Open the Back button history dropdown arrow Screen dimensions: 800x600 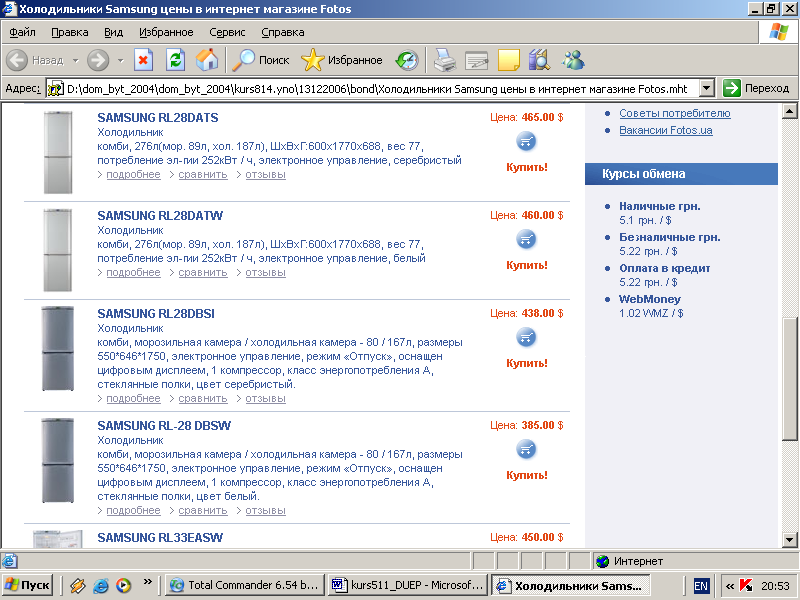[x=76, y=60]
